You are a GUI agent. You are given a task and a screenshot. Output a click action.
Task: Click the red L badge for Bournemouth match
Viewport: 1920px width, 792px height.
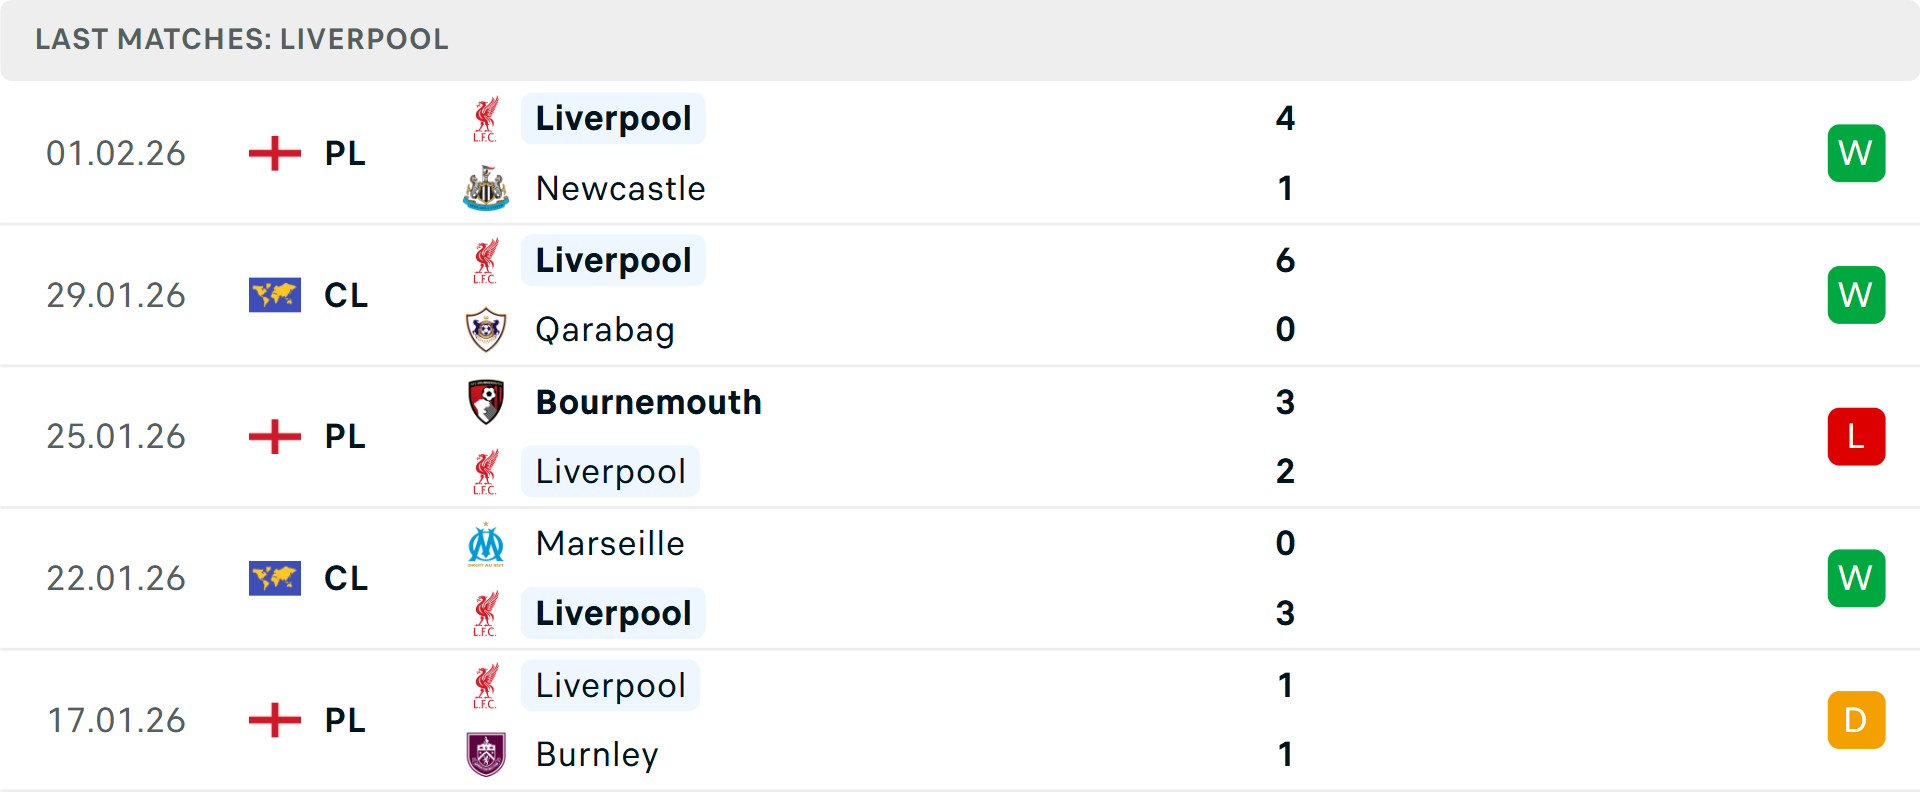point(1856,436)
